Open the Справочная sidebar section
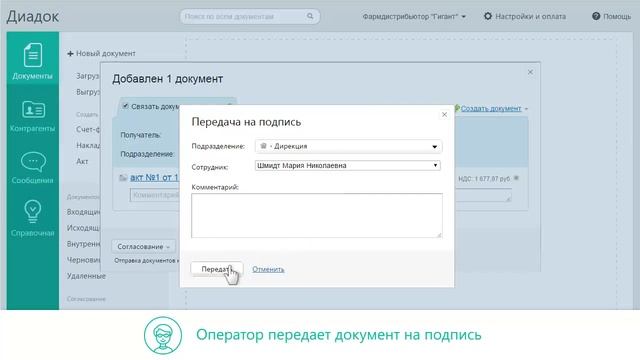 click(x=33, y=218)
